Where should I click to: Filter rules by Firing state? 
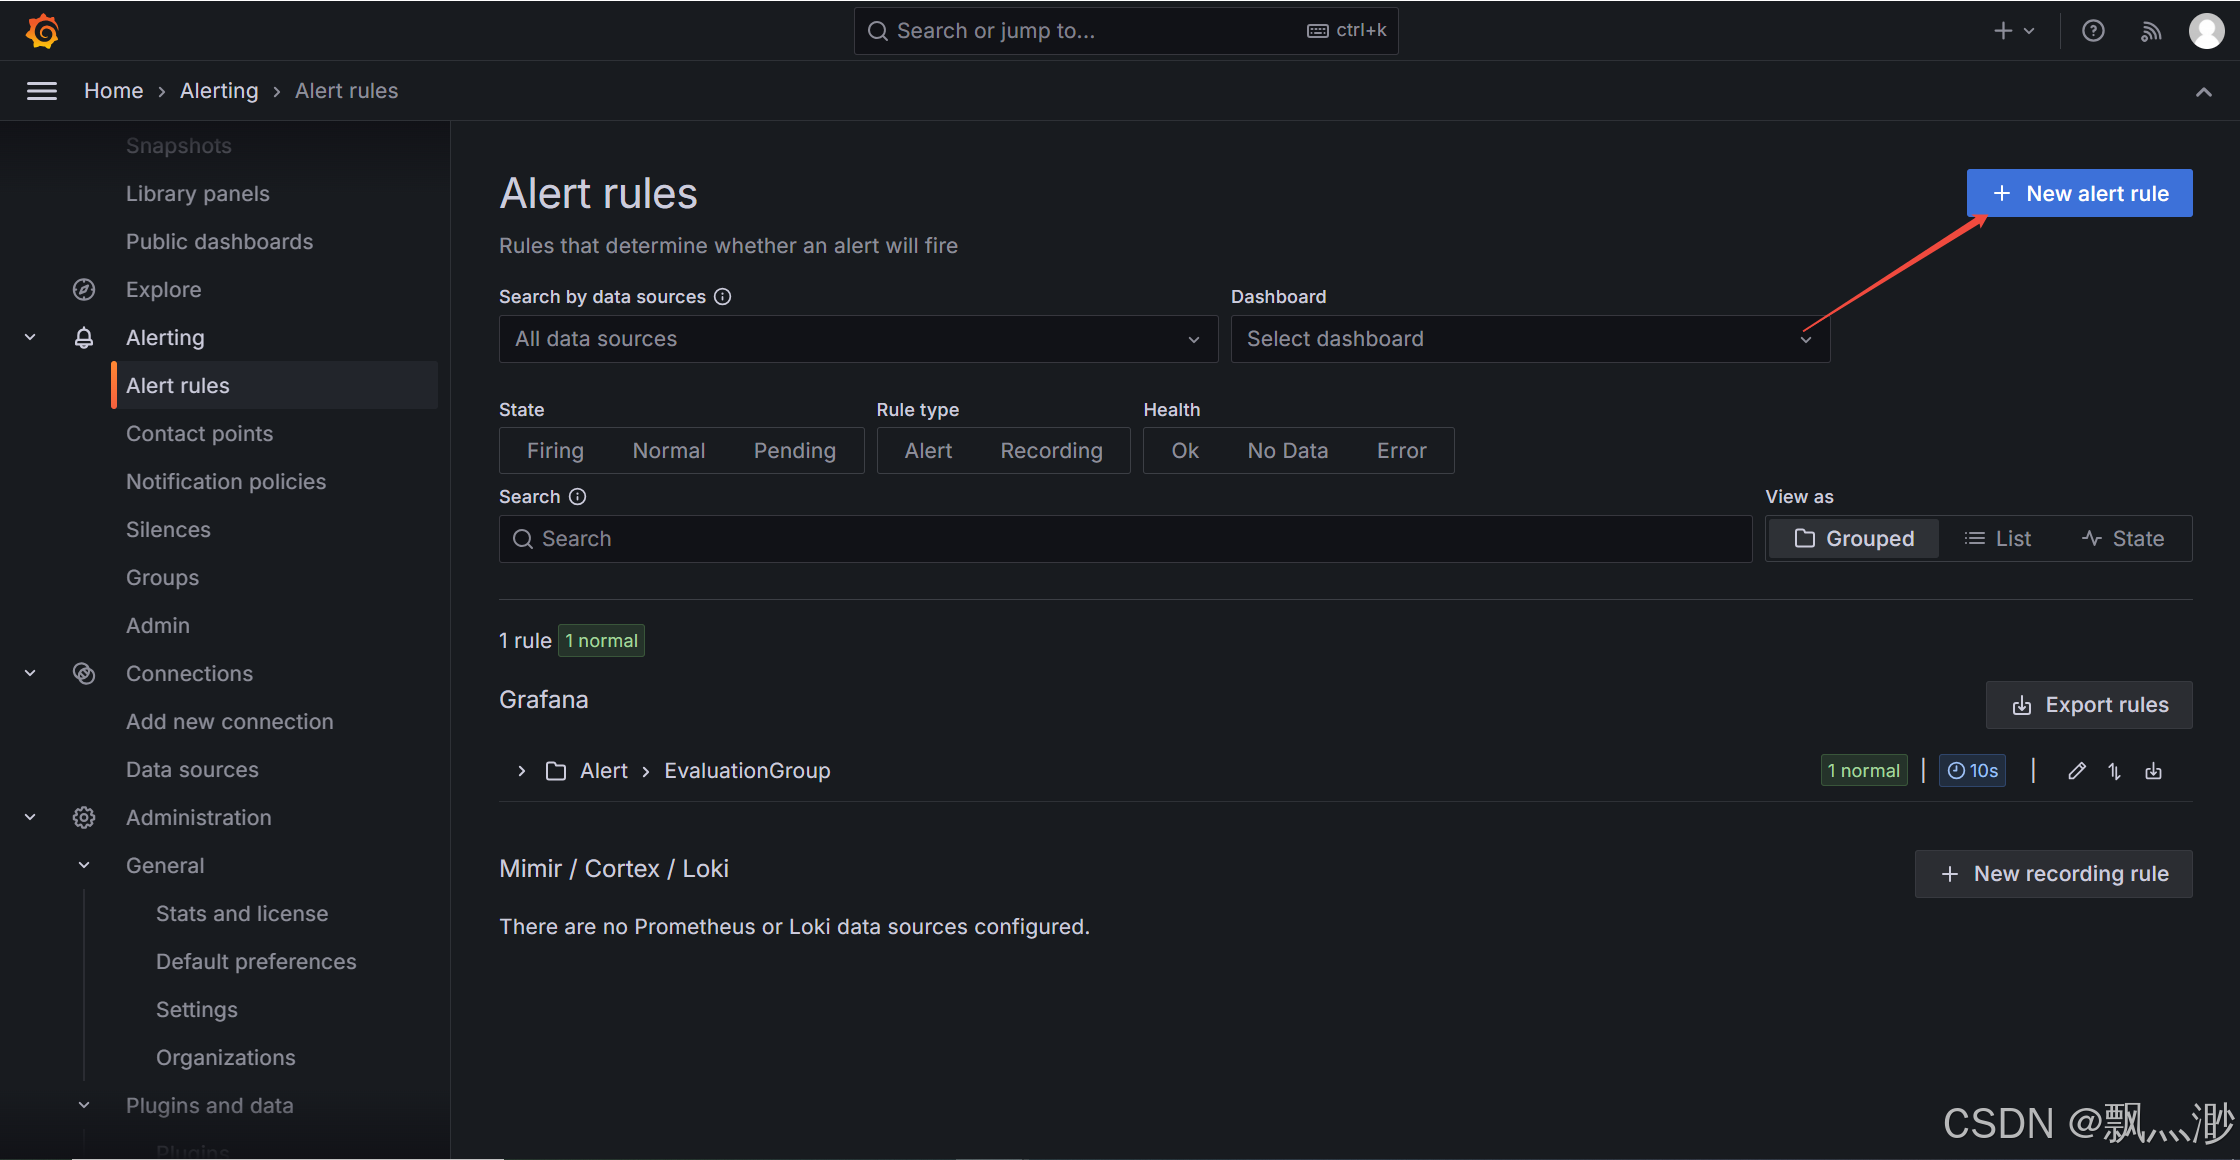click(x=555, y=451)
